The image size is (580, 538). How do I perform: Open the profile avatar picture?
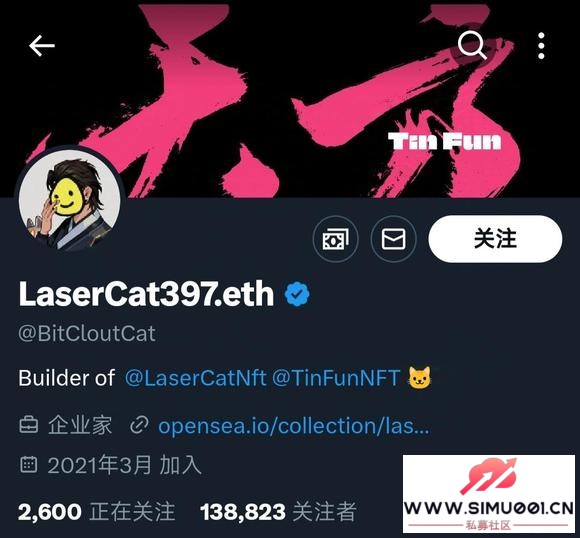(70, 200)
